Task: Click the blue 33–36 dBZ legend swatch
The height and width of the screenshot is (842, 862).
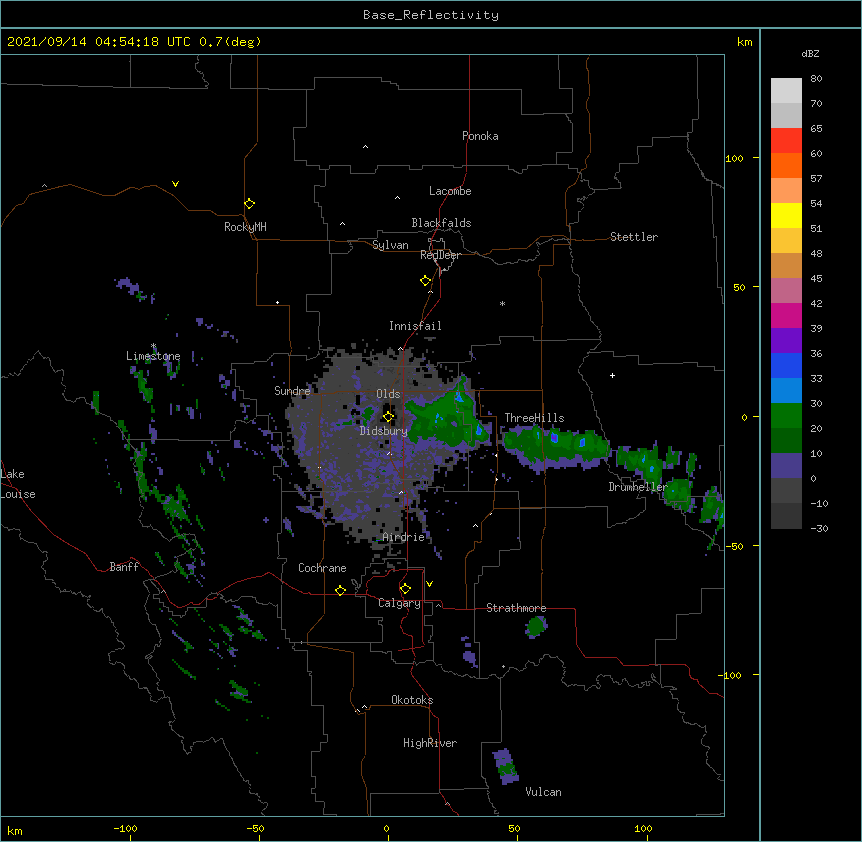Action: pos(786,365)
